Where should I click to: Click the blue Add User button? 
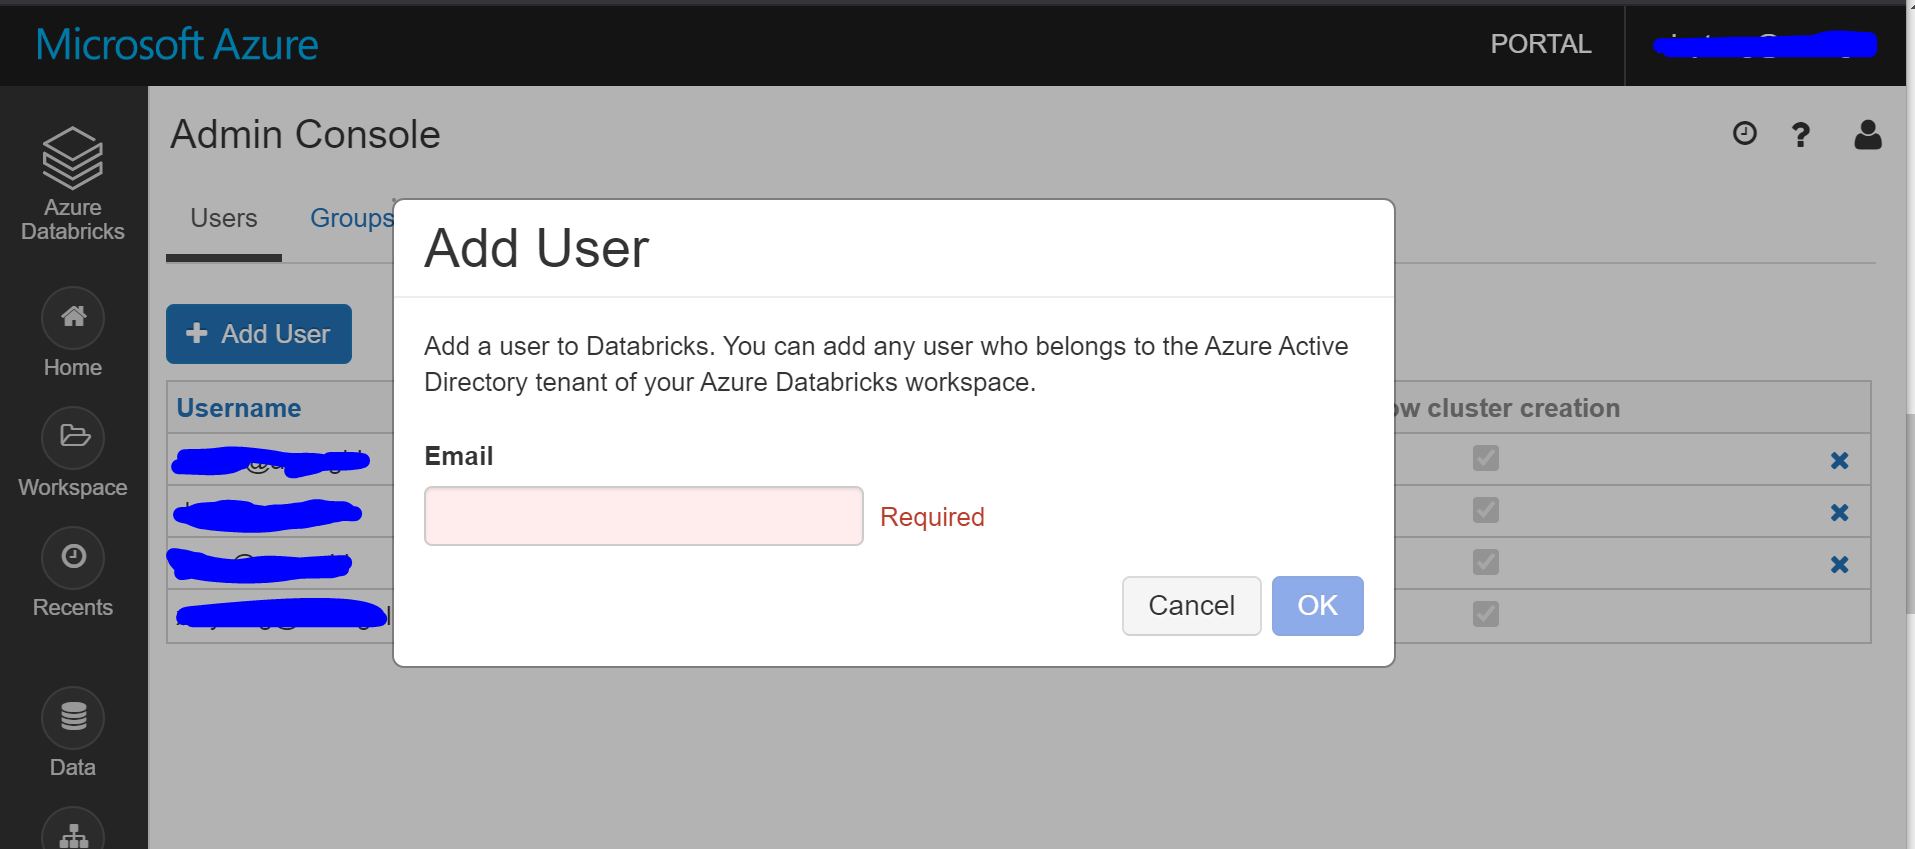click(259, 334)
